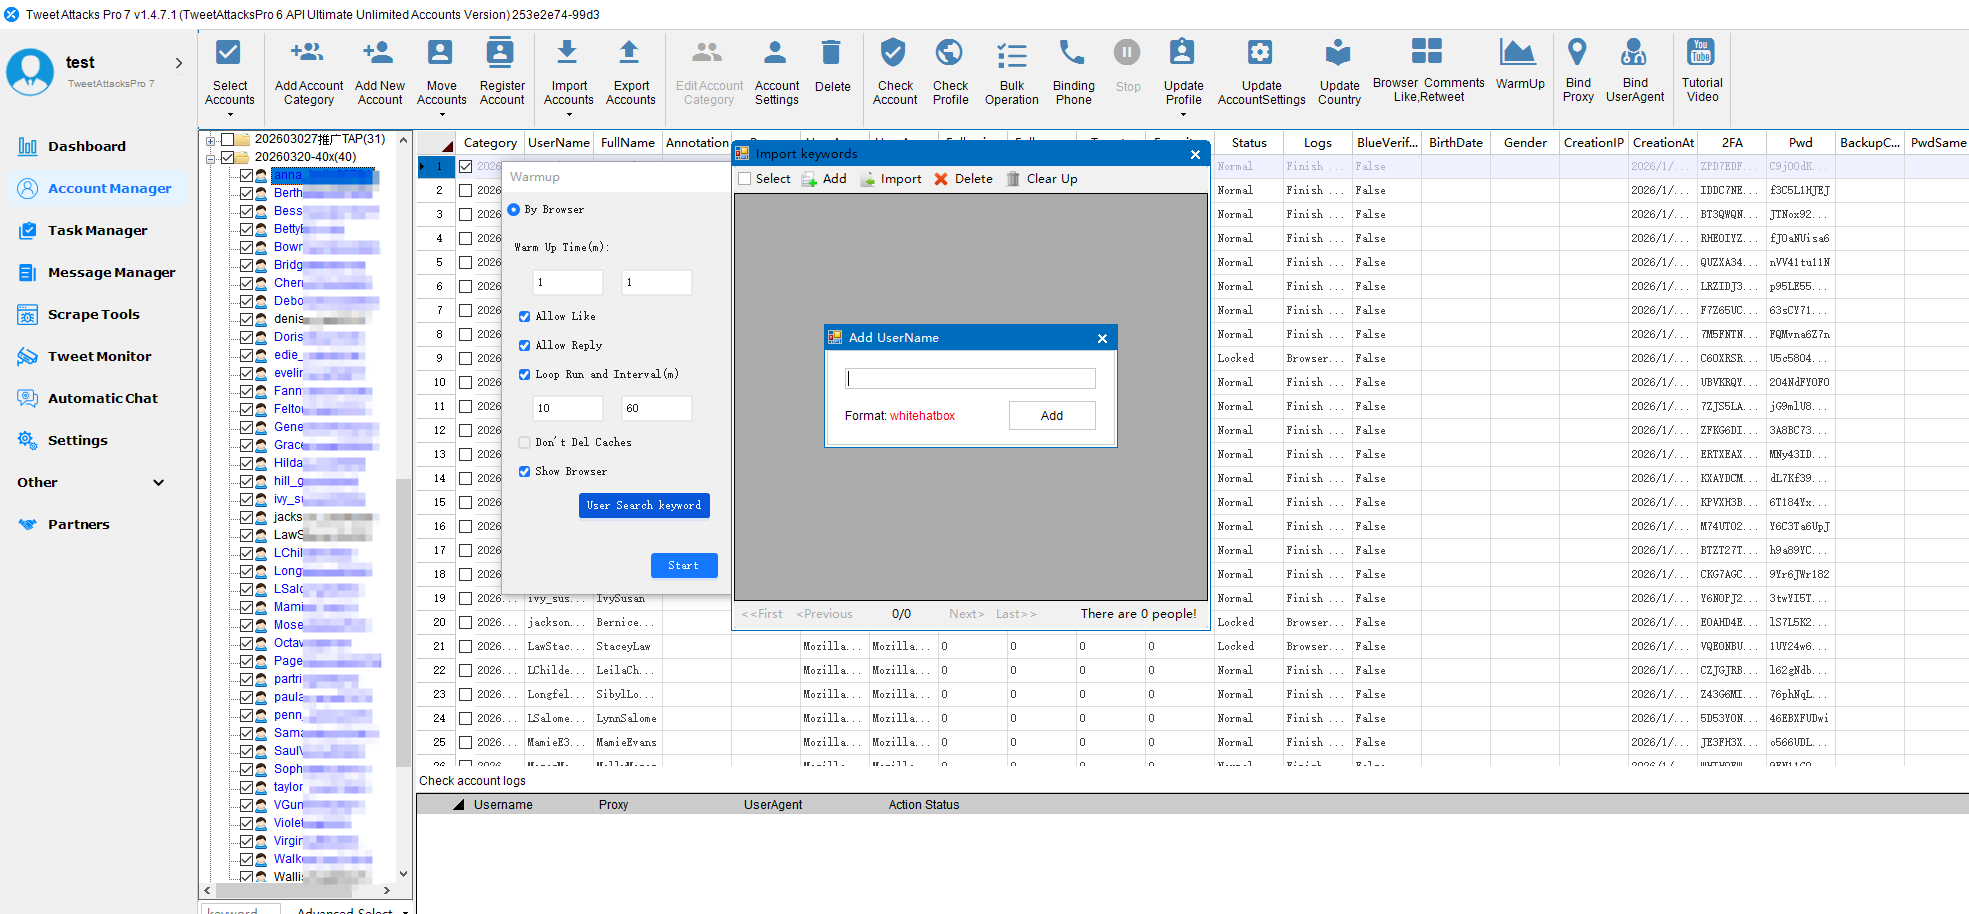Go to Scrape Tools in sidebar
This screenshot has height=914, width=1969.
(93, 315)
